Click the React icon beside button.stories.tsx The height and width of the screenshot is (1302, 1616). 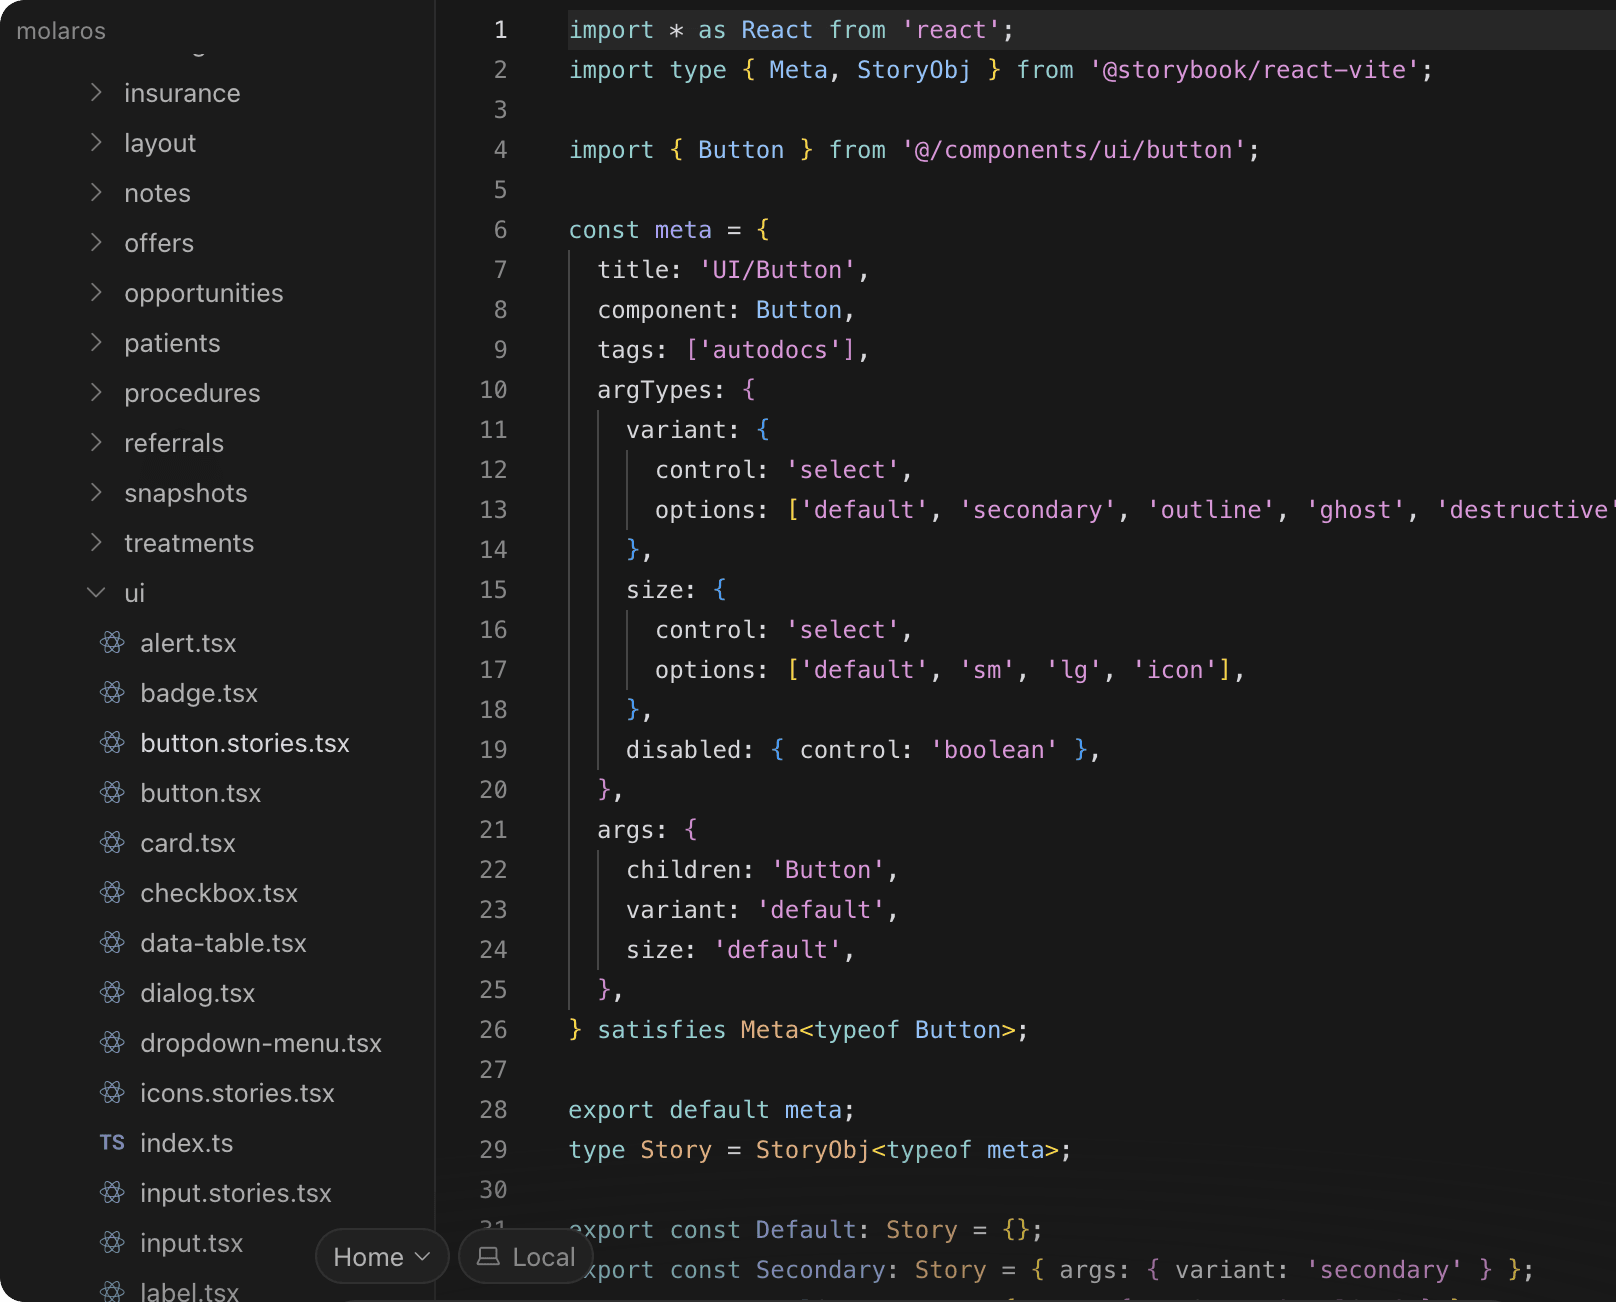(x=112, y=742)
